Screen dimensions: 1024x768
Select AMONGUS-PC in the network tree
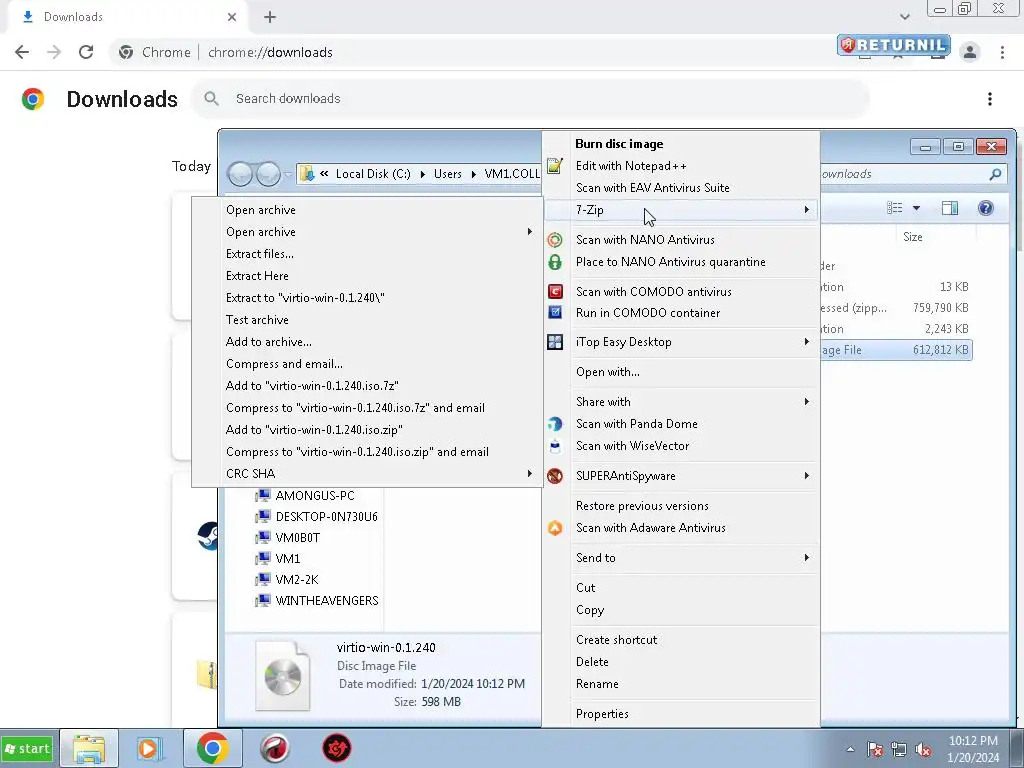pos(315,496)
